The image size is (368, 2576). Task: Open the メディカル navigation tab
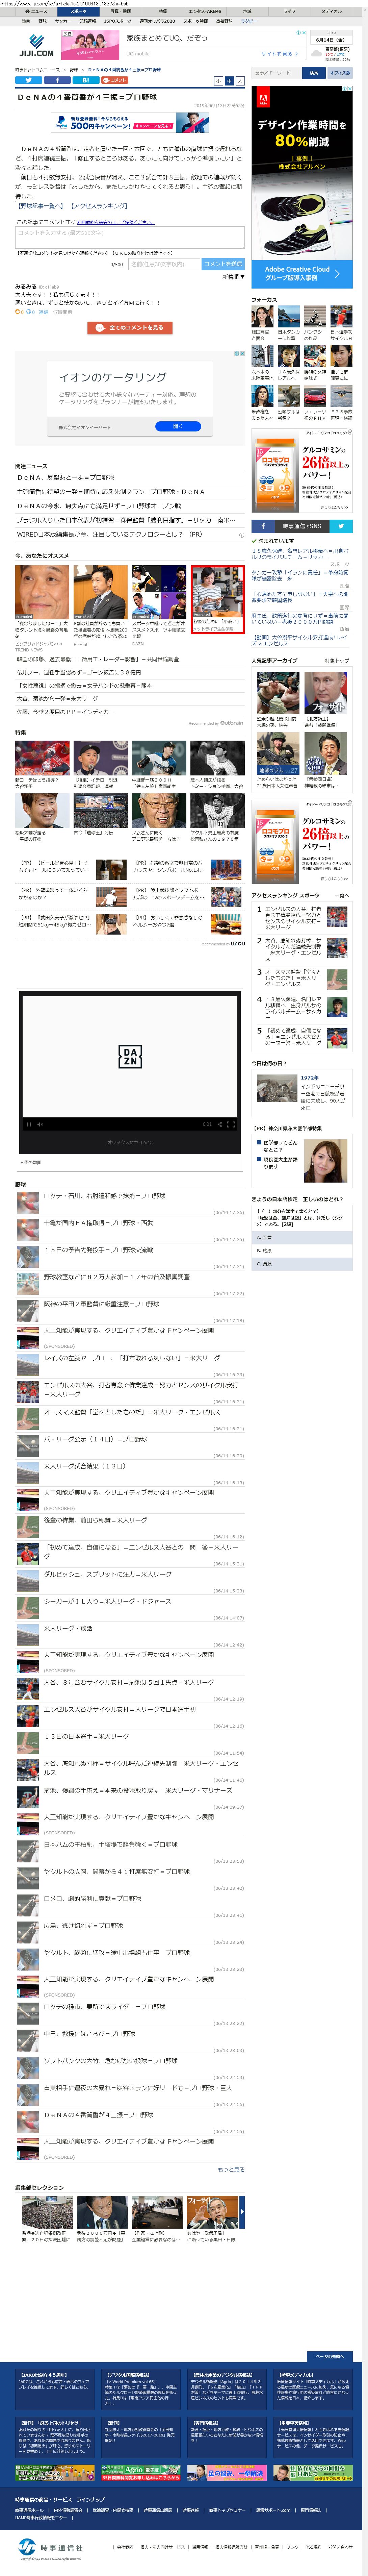[331, 11]
